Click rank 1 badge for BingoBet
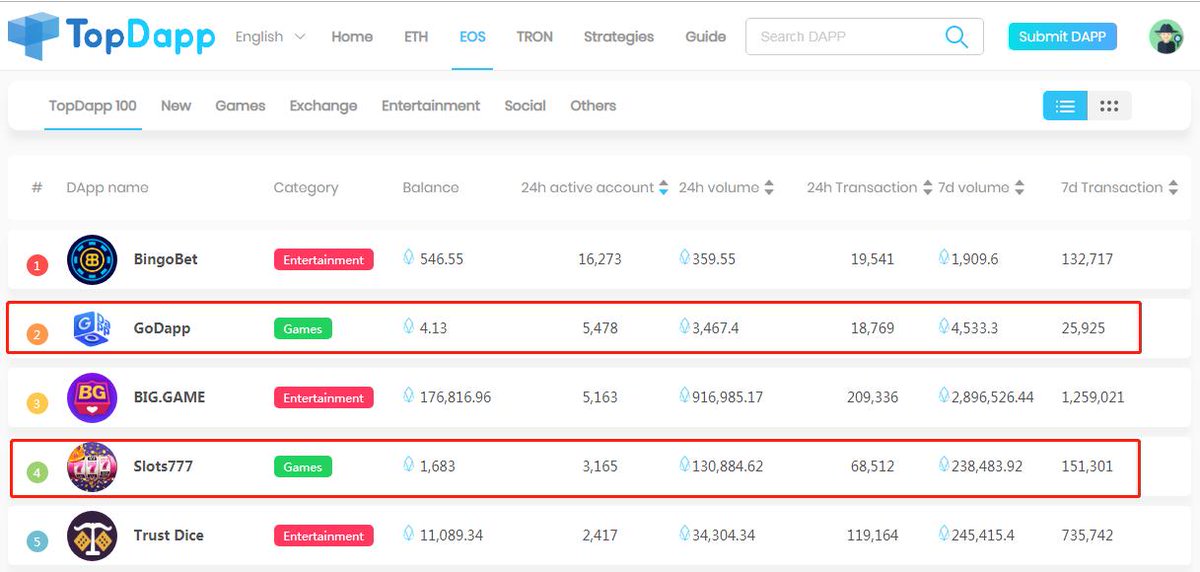 click(37, 266)
